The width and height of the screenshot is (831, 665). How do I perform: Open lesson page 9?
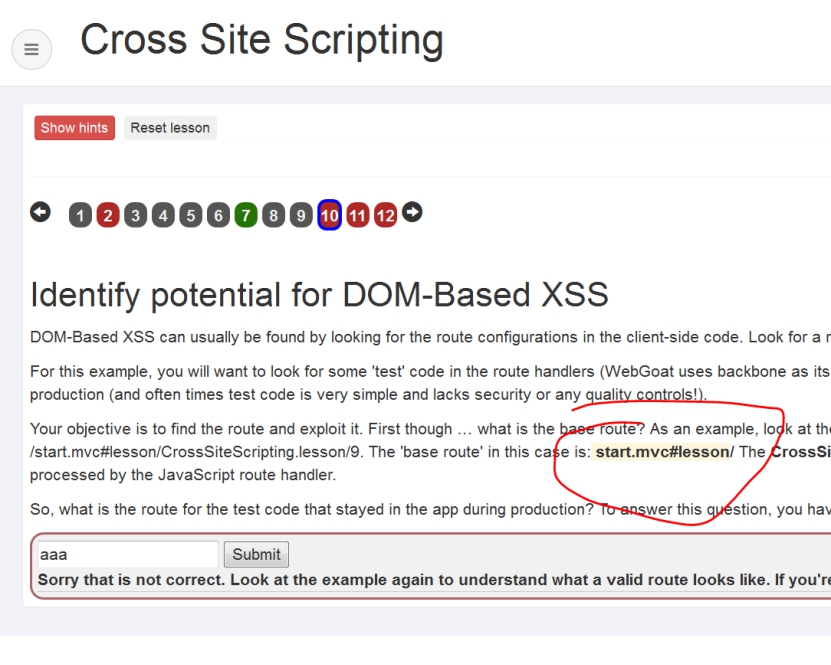[x=301, y=216]
